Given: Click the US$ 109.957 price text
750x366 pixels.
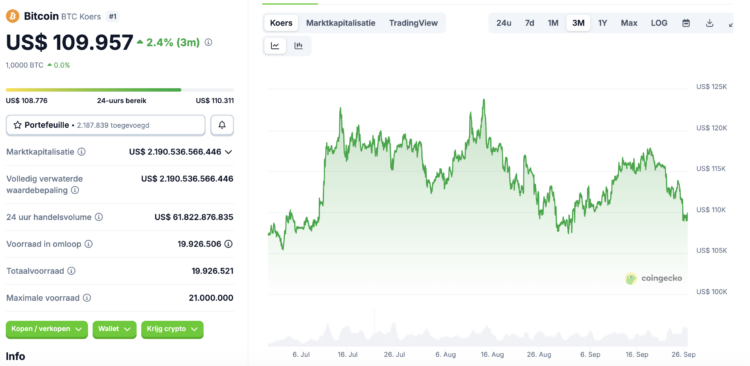Looking at the screenshot, I should click(x=69, y=43).
